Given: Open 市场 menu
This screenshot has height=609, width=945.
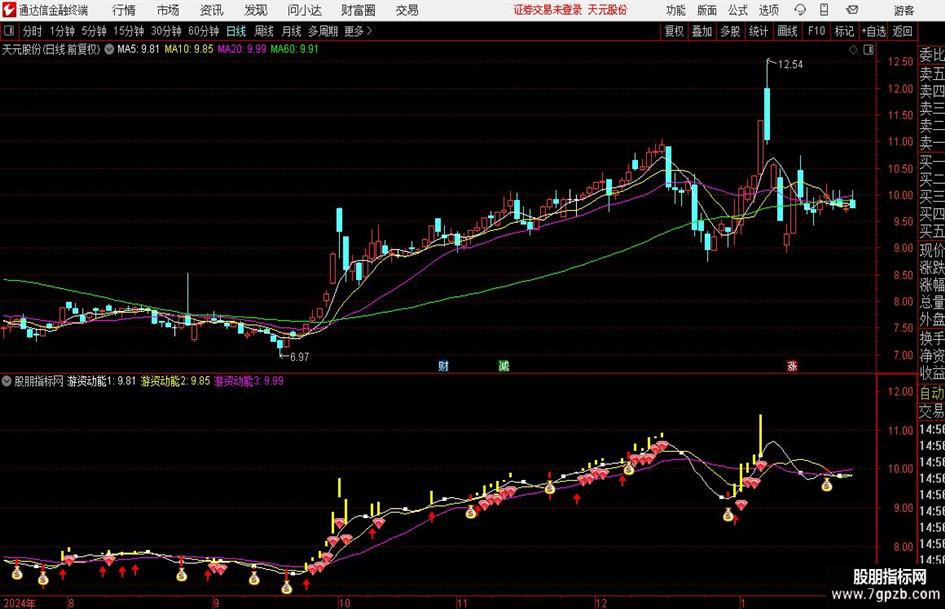Looking at the screenshot, I should (168, 10).
